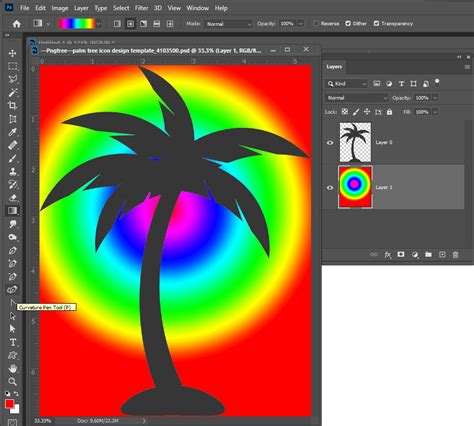Select the Hand tool

[13, 368]
